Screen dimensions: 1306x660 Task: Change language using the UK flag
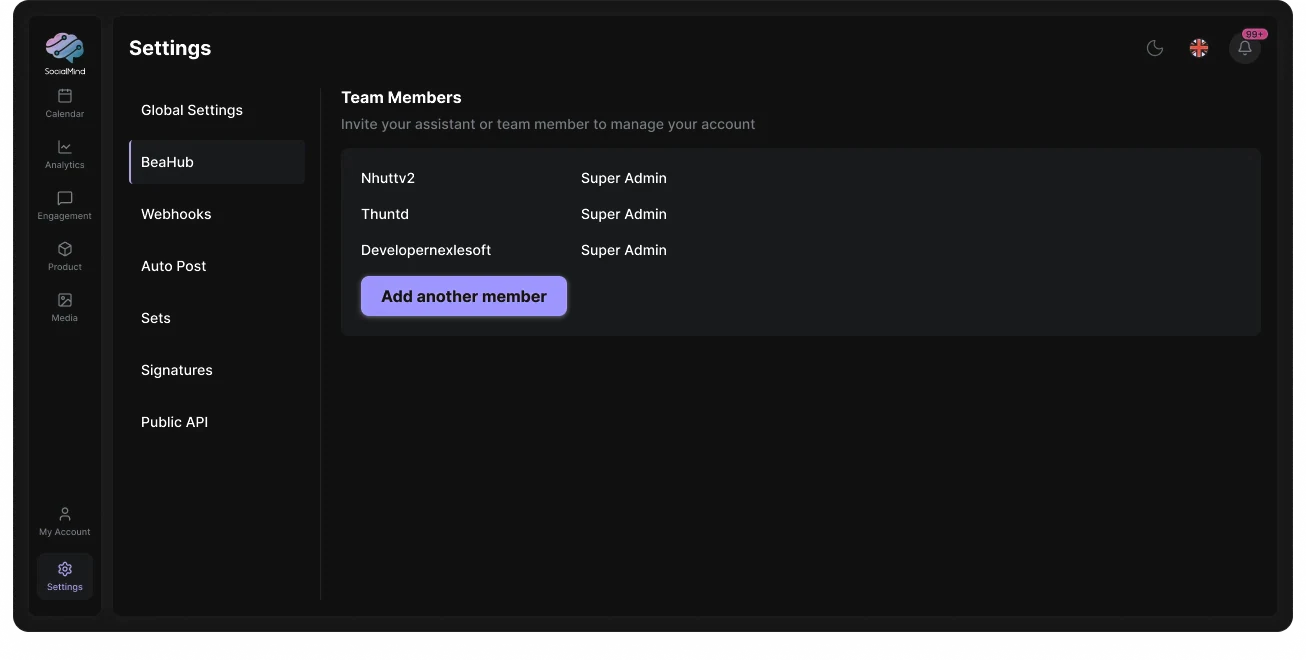[1199, 48]
